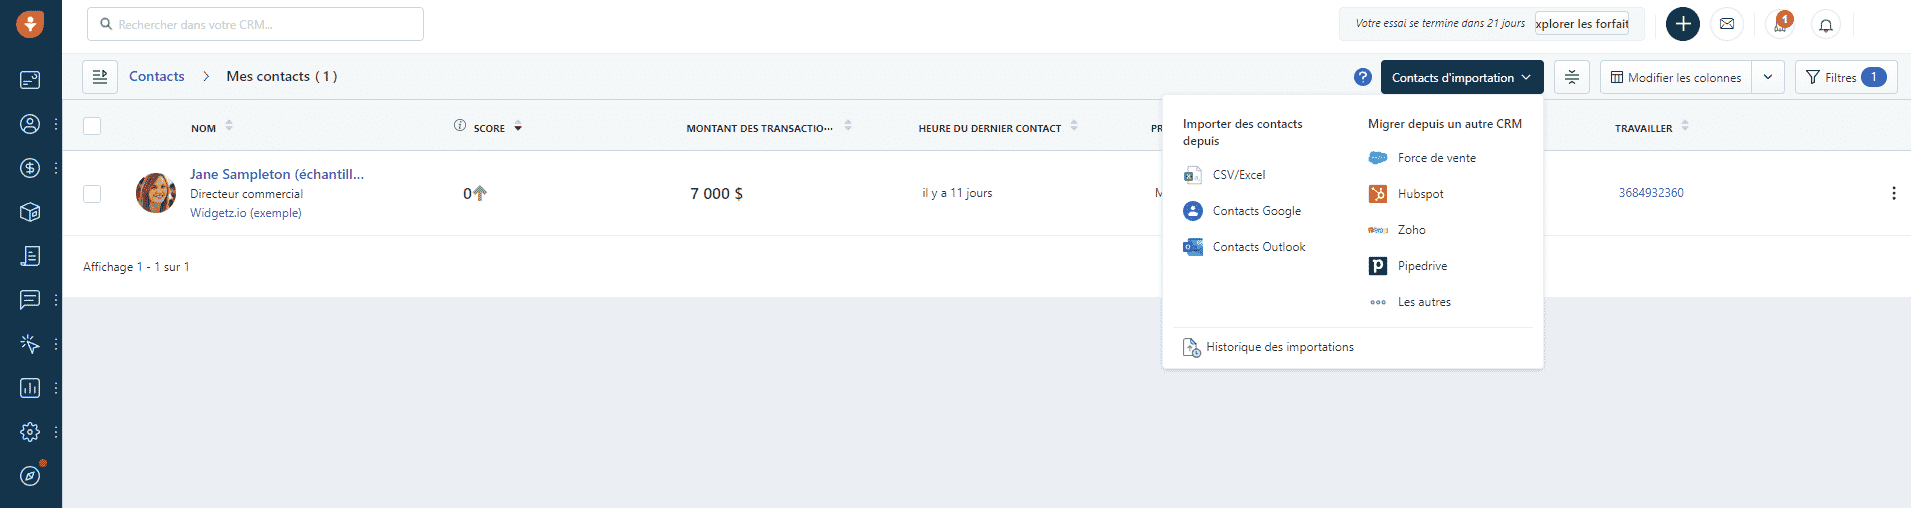Open the Settings gear in sidebar
The height and width of the screenshot is (508, 1911).
coord(30,432)
